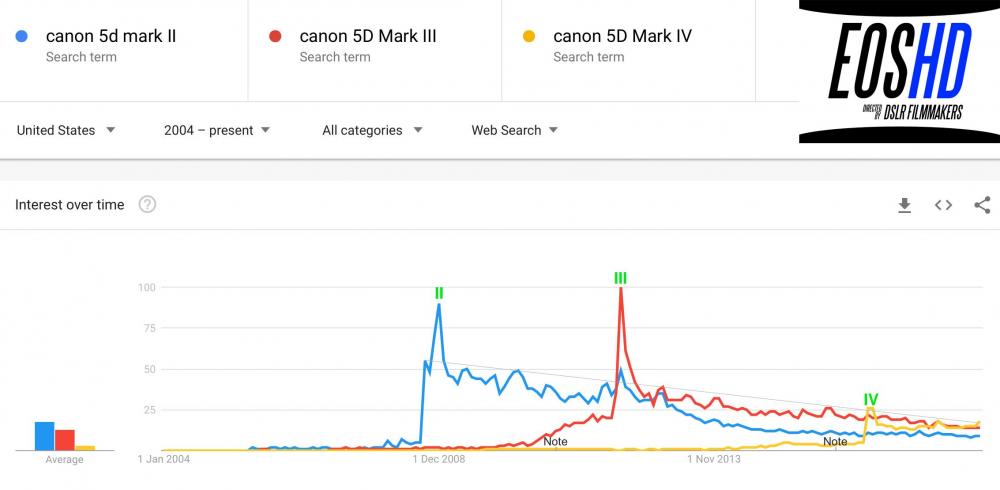Share the interest over time chart

pyautogui.click(x=982, y=205)
